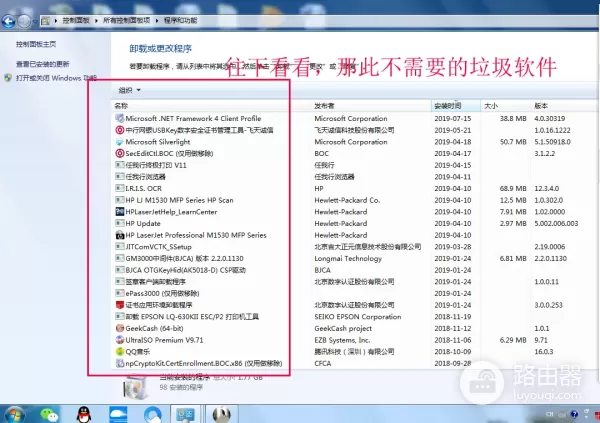The height and width of the screenshot is (423, 600).
Task: Open 打开或关闭 Windows 功能 link
Action: (56, 78)
